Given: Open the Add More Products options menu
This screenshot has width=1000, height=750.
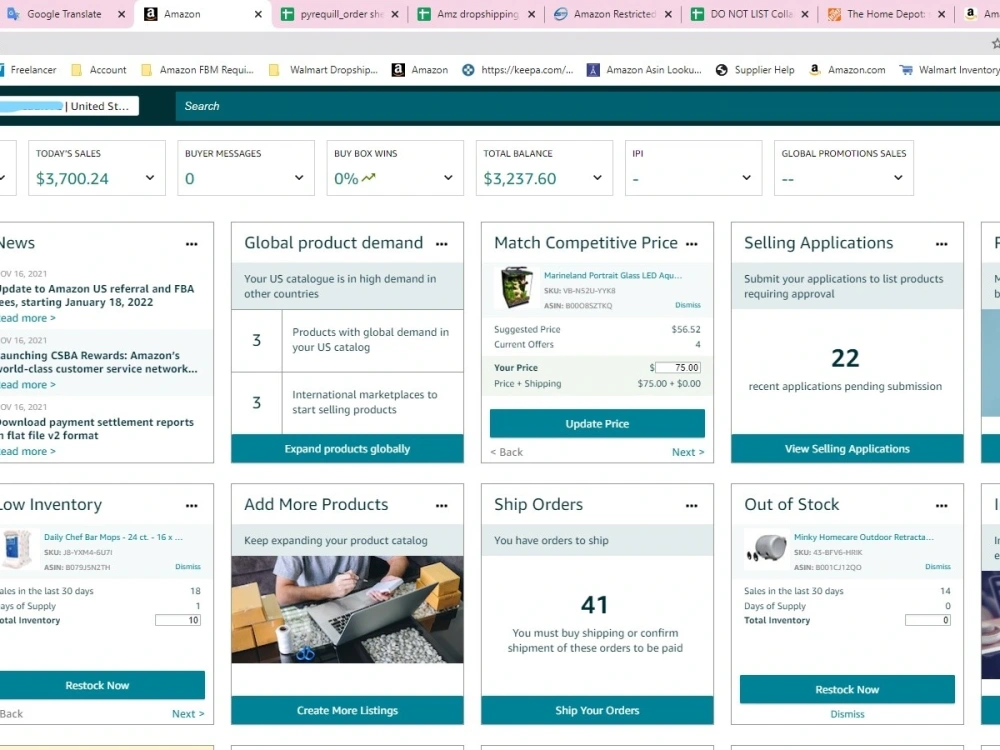Looking at the screenshot, I should 441,506.
